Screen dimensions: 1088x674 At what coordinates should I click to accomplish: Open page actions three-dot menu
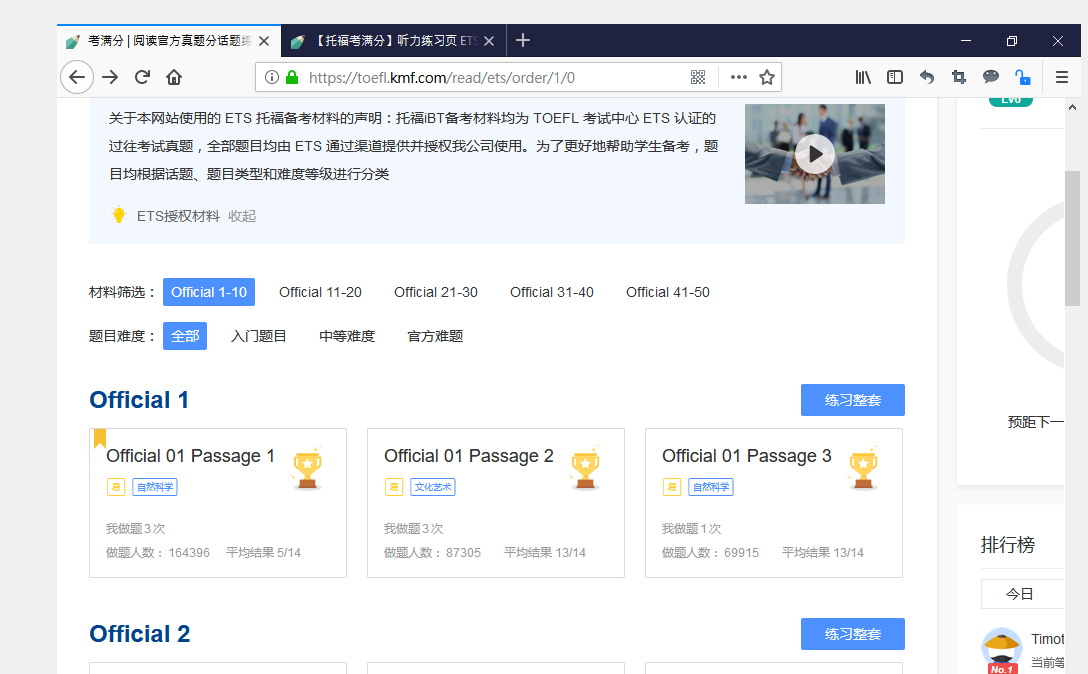738,77
